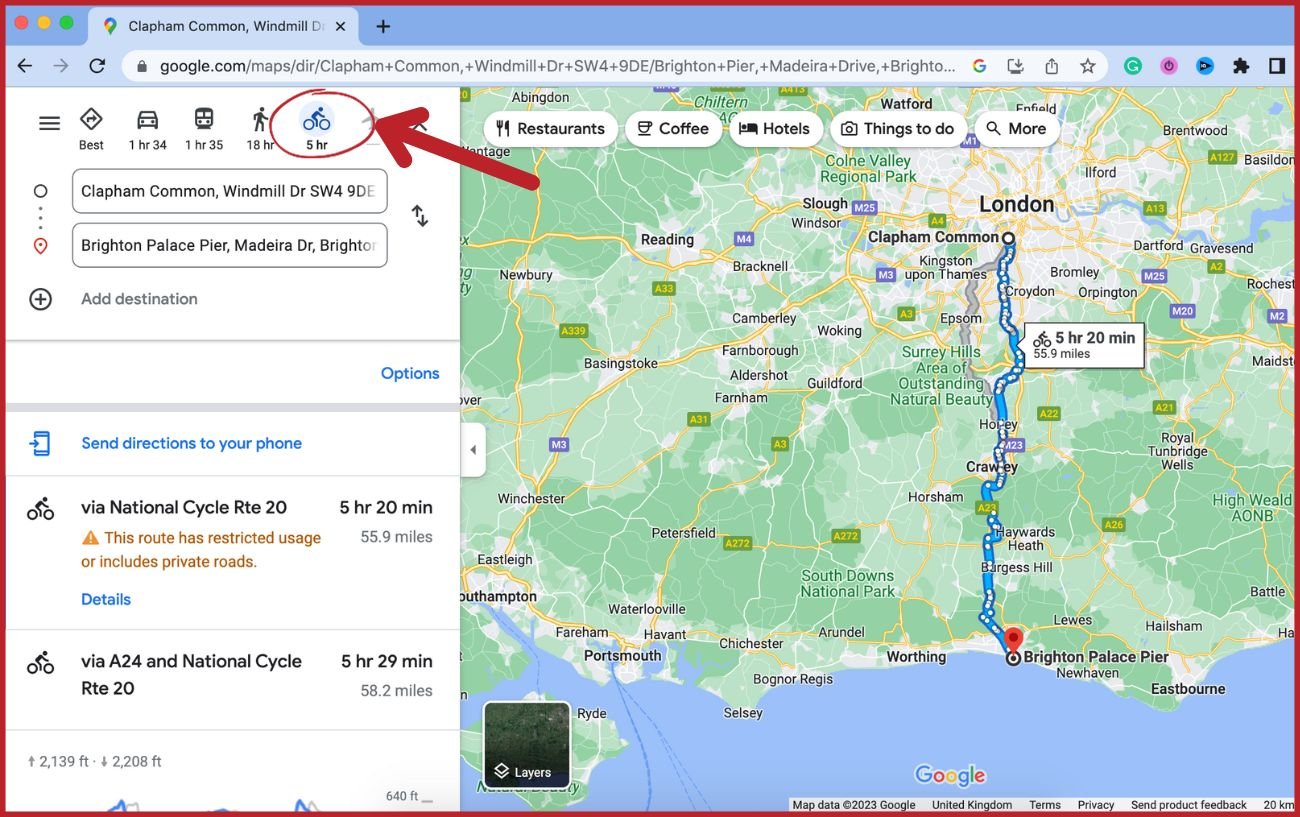
Task: Click Send product feedback
Action: (1189, 805)
